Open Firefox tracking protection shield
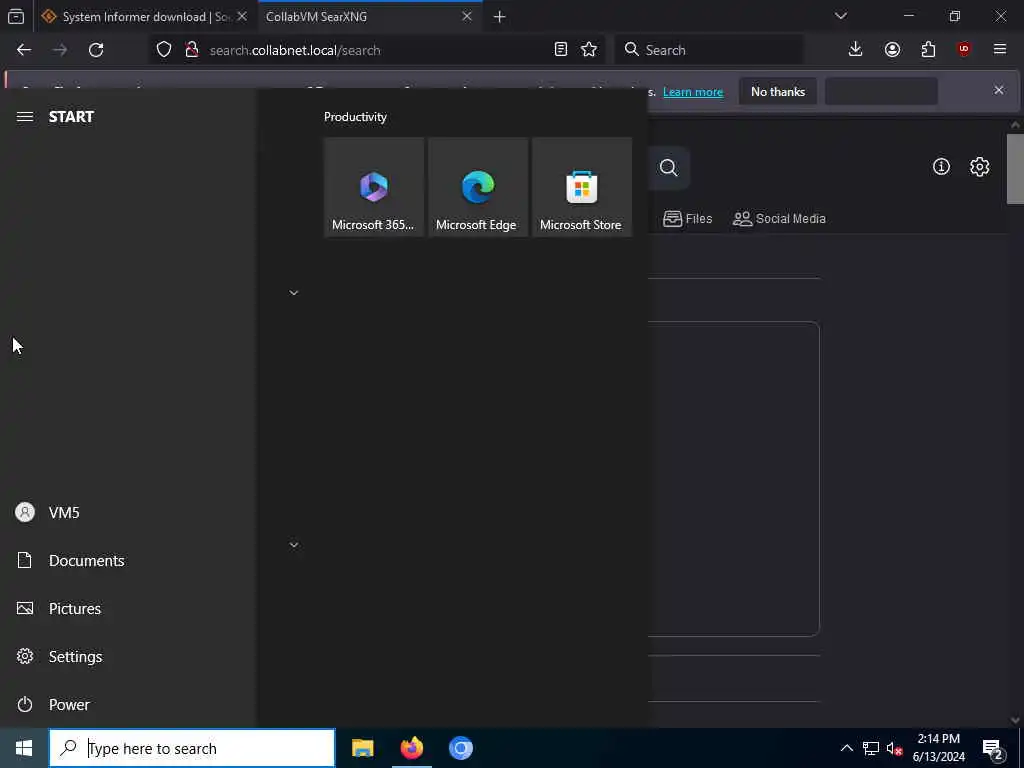 [x=164, y=50]
